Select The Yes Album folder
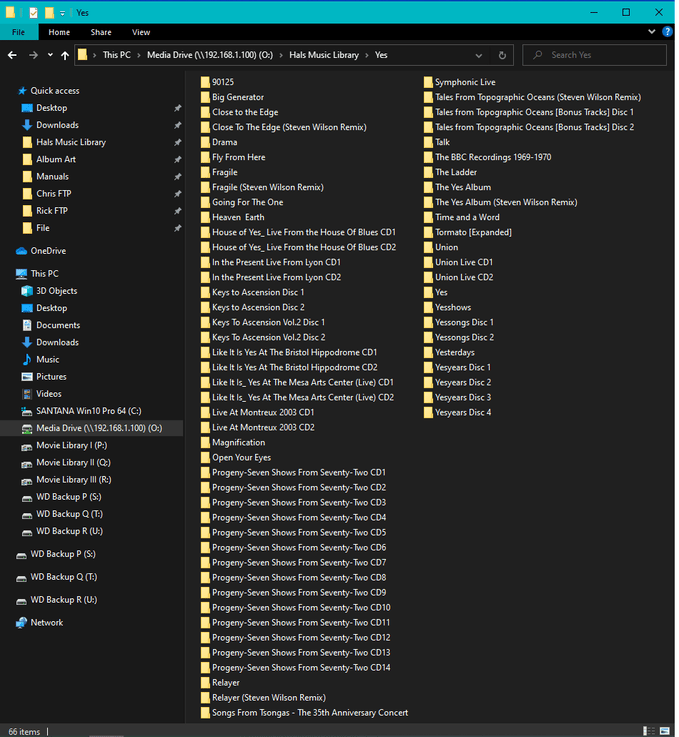Image resolution: width=679 pixels, height=737 pixels. [x=463, y=188]
